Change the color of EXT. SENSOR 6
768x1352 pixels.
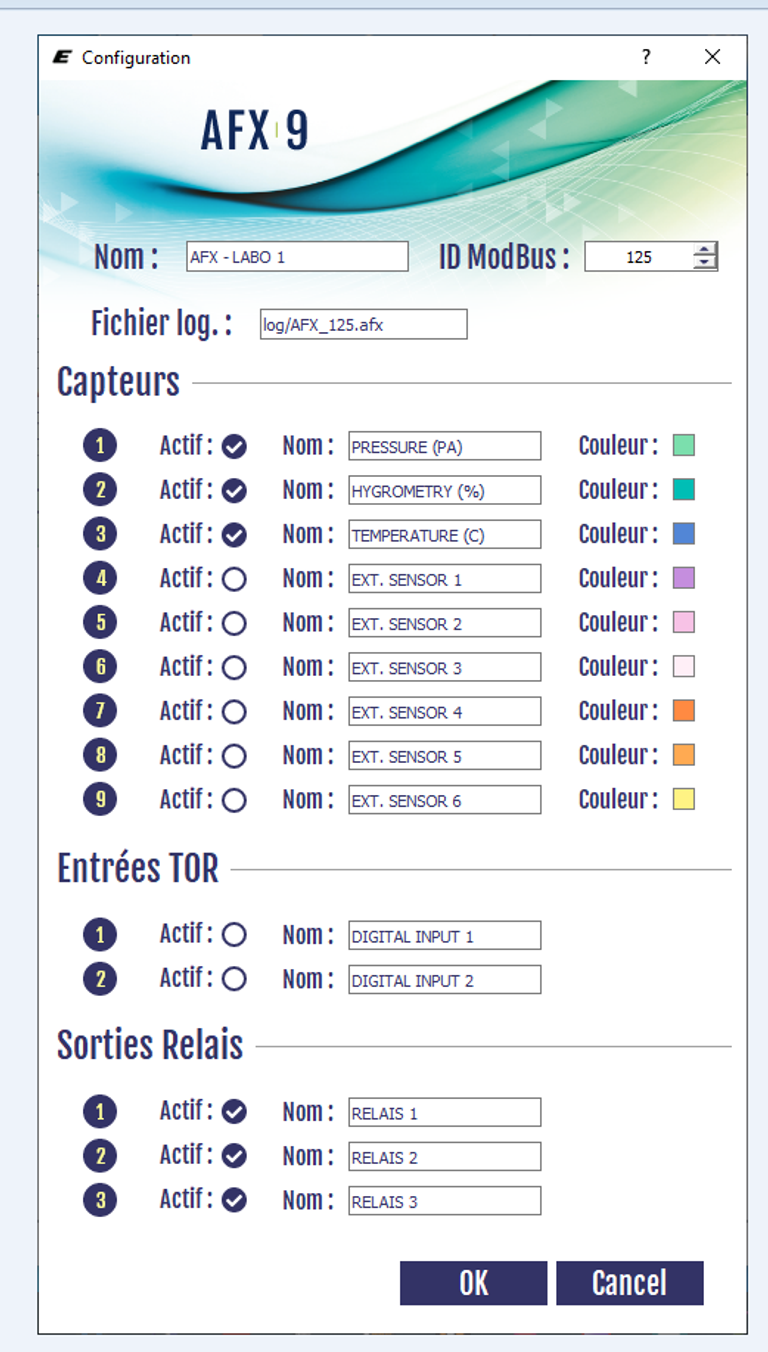[x=683, y=799]
